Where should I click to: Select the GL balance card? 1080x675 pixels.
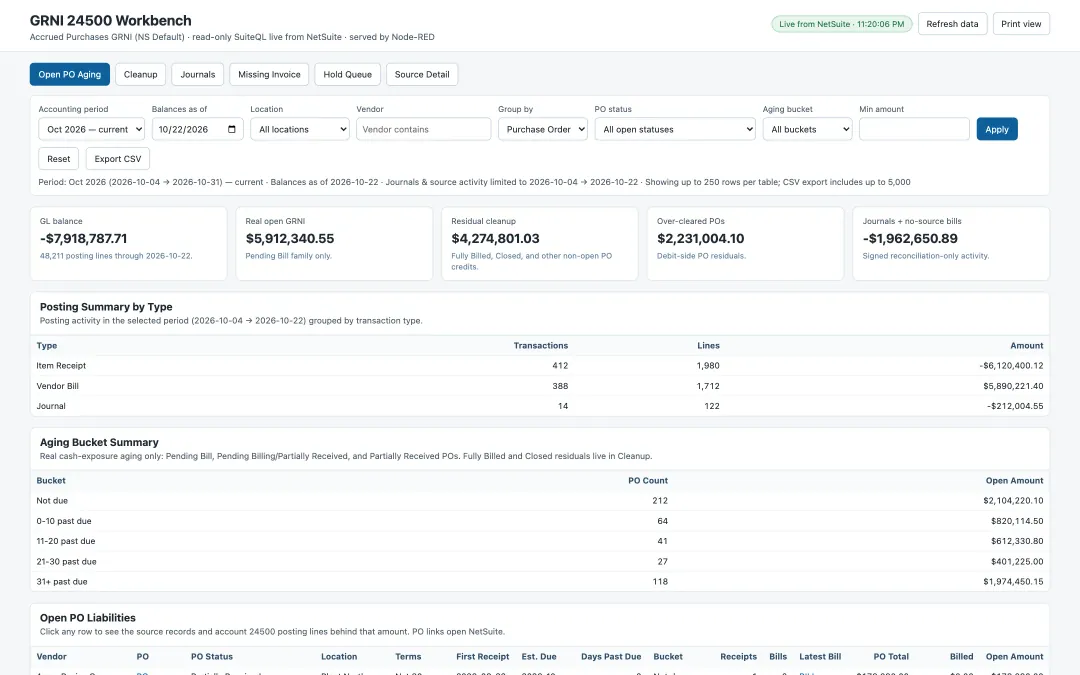pyautogui.click(x=128, y=244)
